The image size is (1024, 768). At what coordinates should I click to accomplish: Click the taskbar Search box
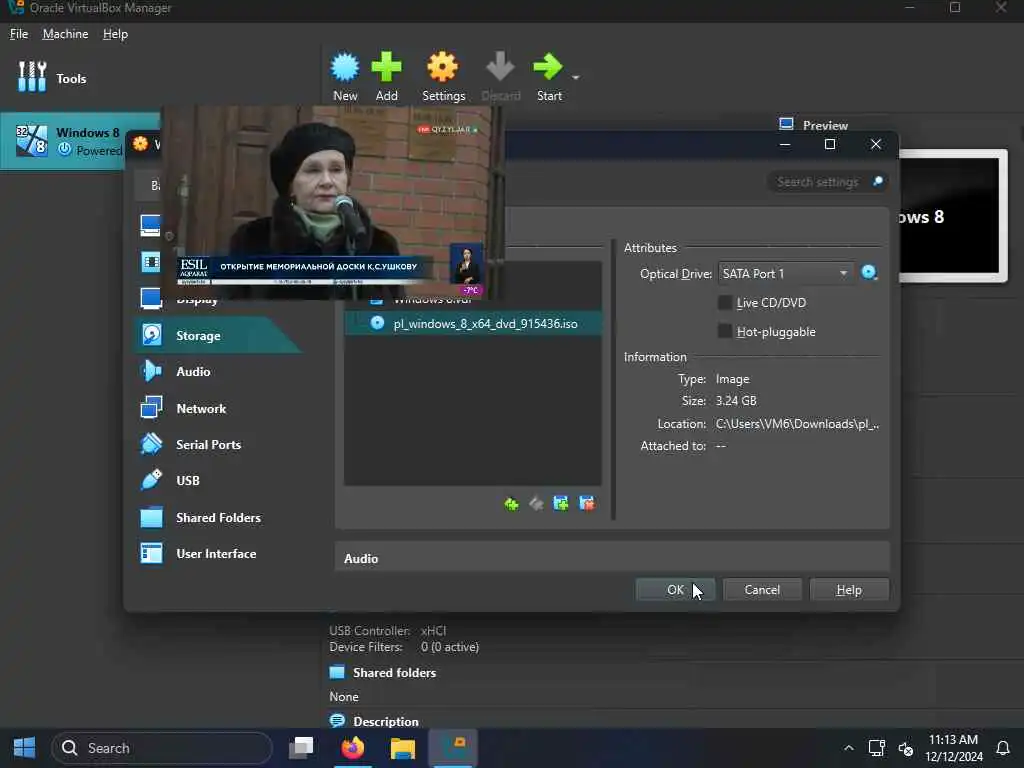pos(162,748)
